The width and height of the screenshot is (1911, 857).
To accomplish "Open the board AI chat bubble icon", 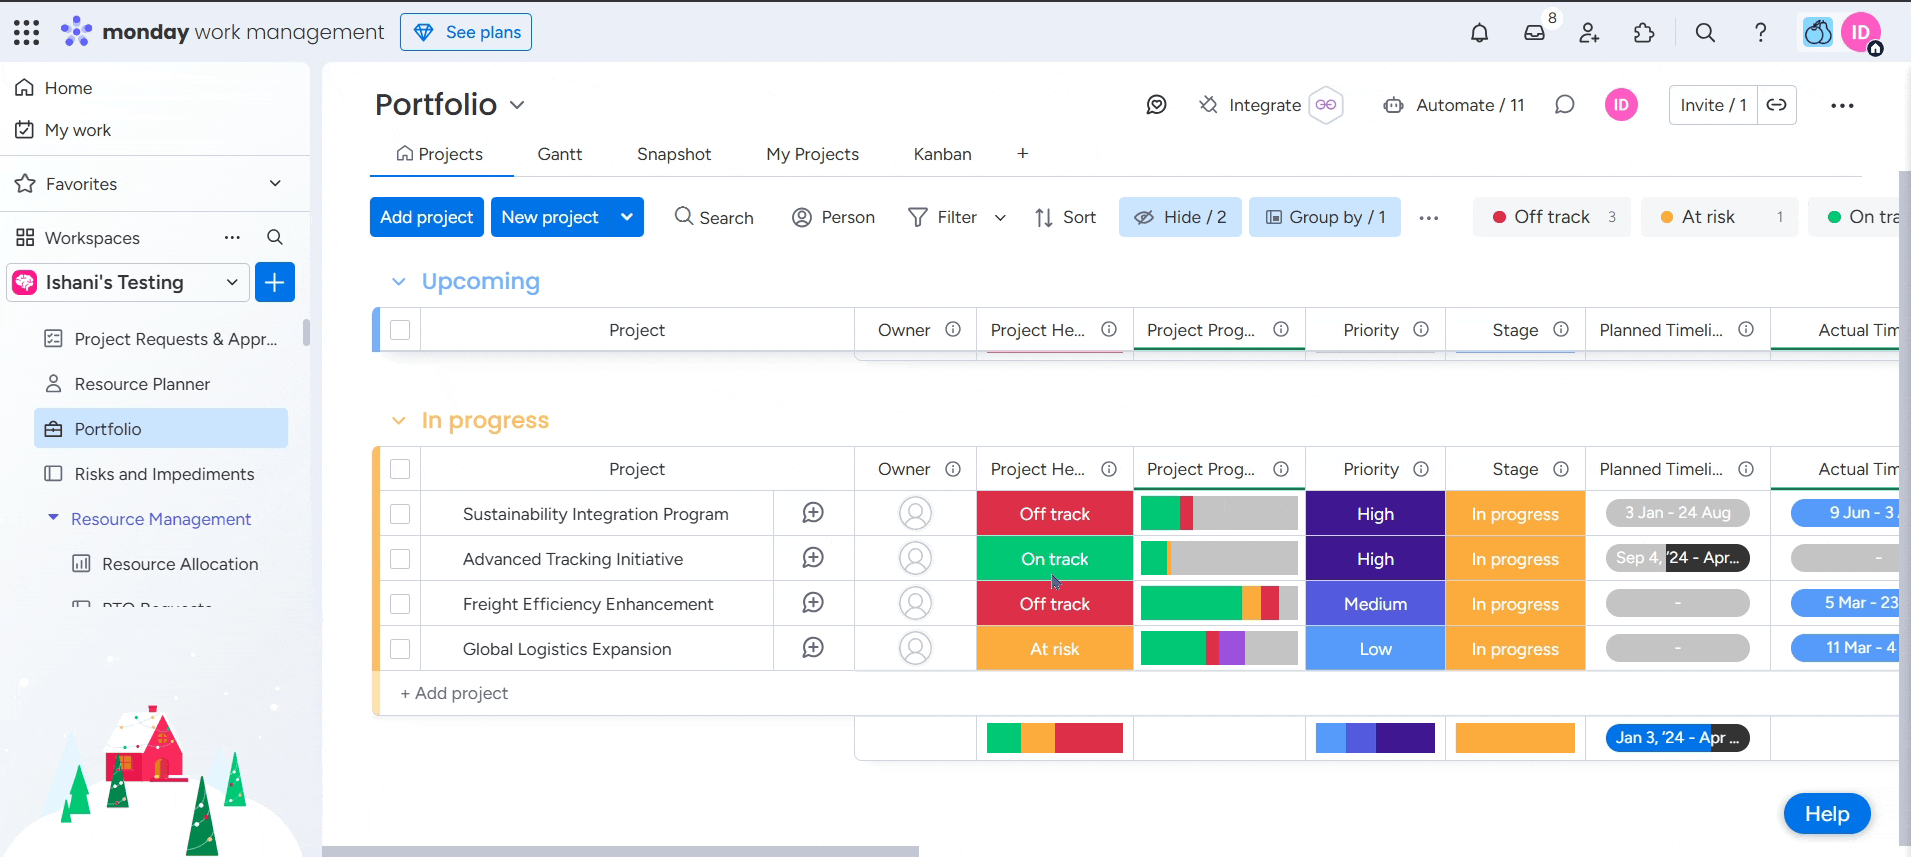I will pyautogui.click(x=1156, y=105).
